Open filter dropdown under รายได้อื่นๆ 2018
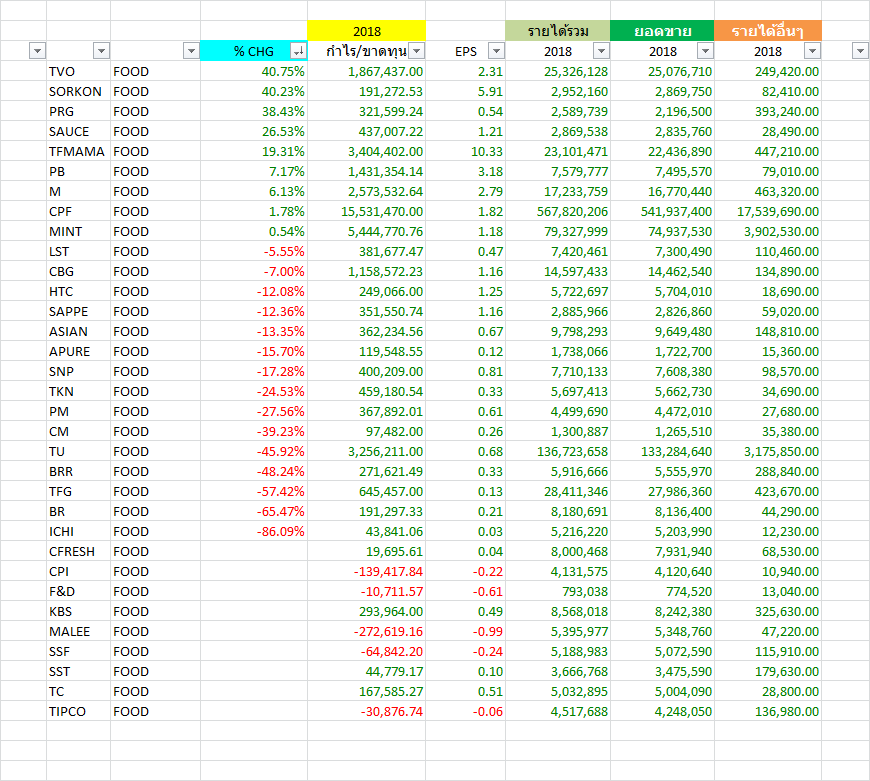 coord(812,51)
